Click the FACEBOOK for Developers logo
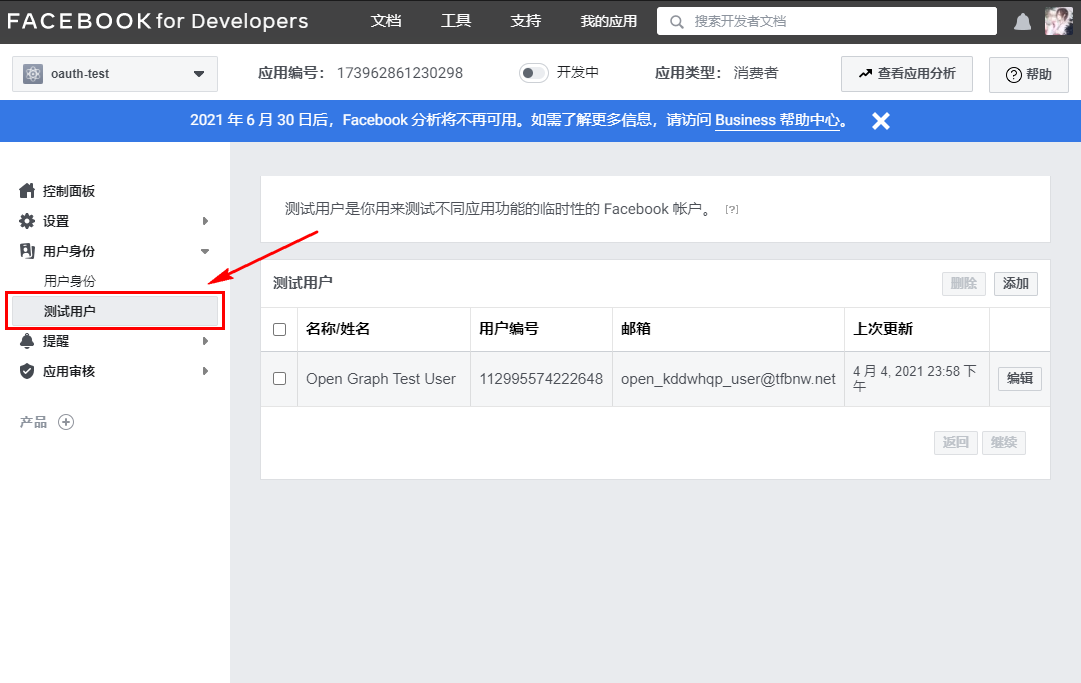This screenshot has width=1081, height=683. point(158,21)
